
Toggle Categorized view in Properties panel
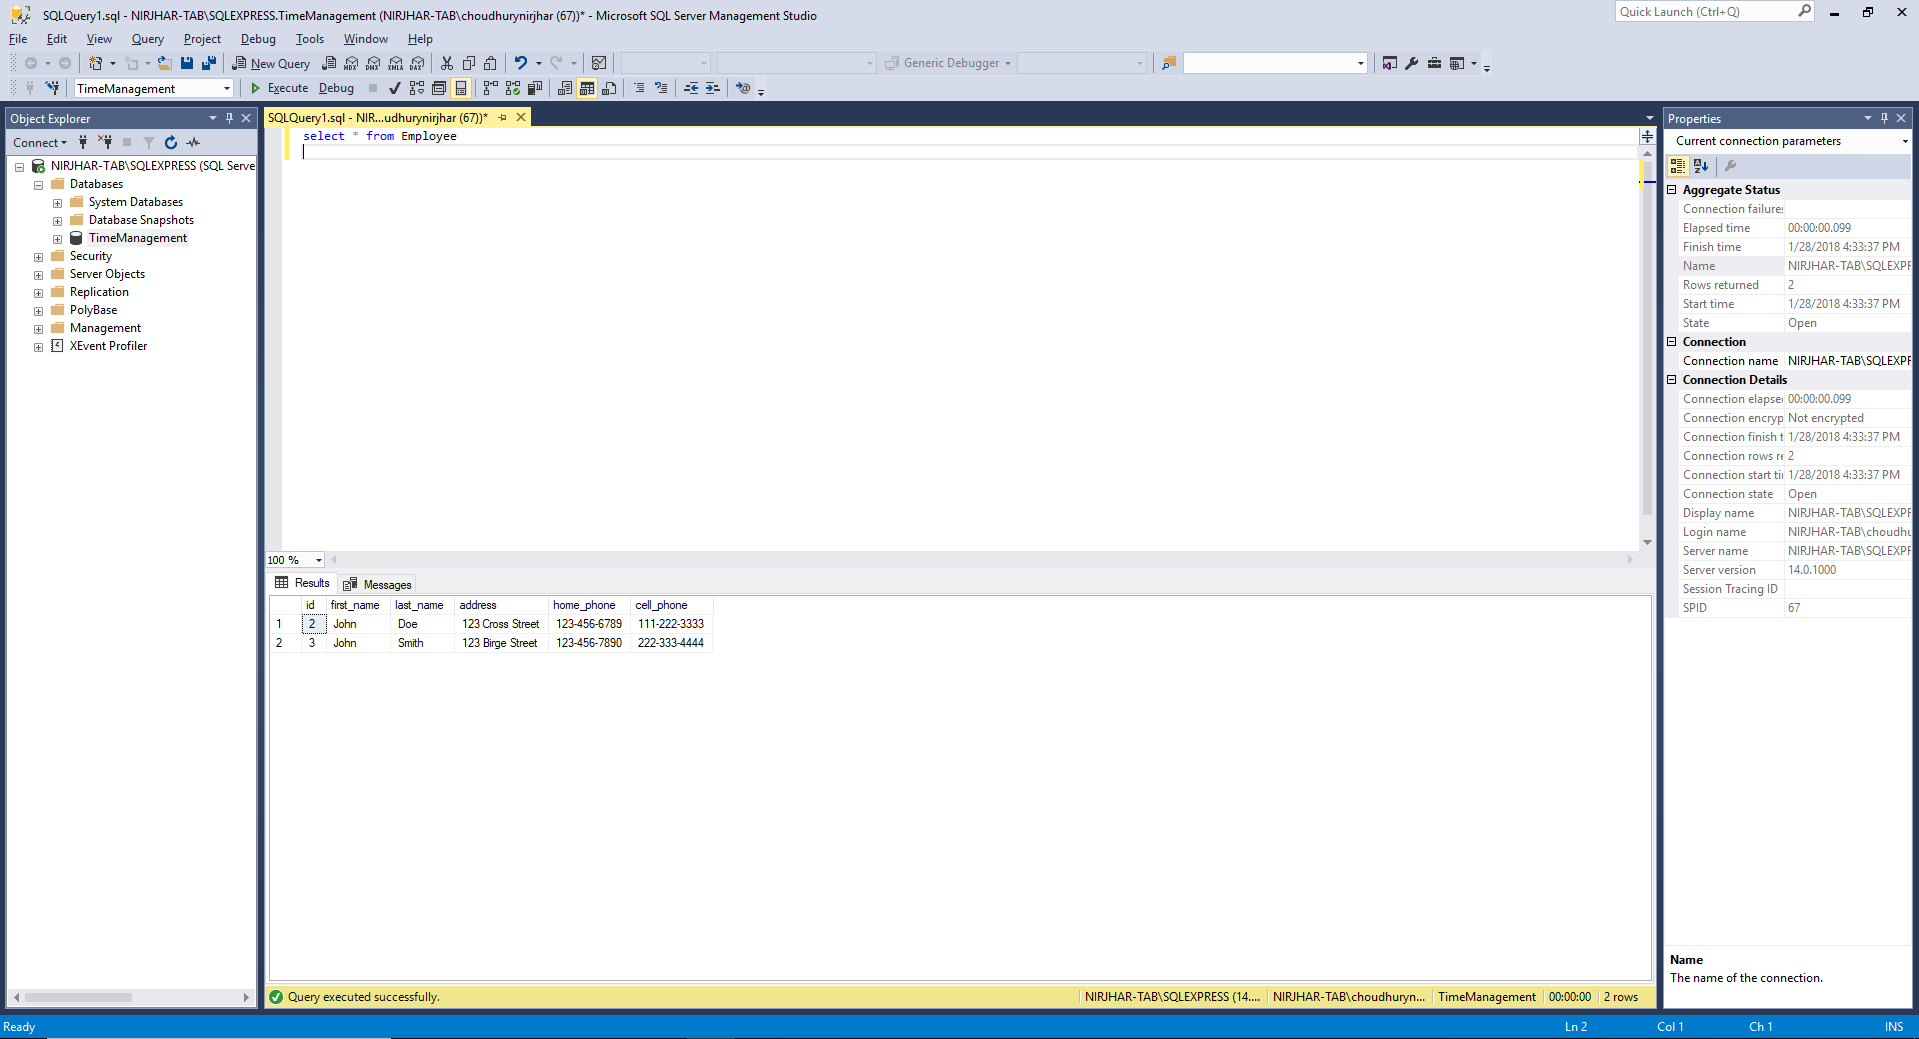coord(1678,166)
